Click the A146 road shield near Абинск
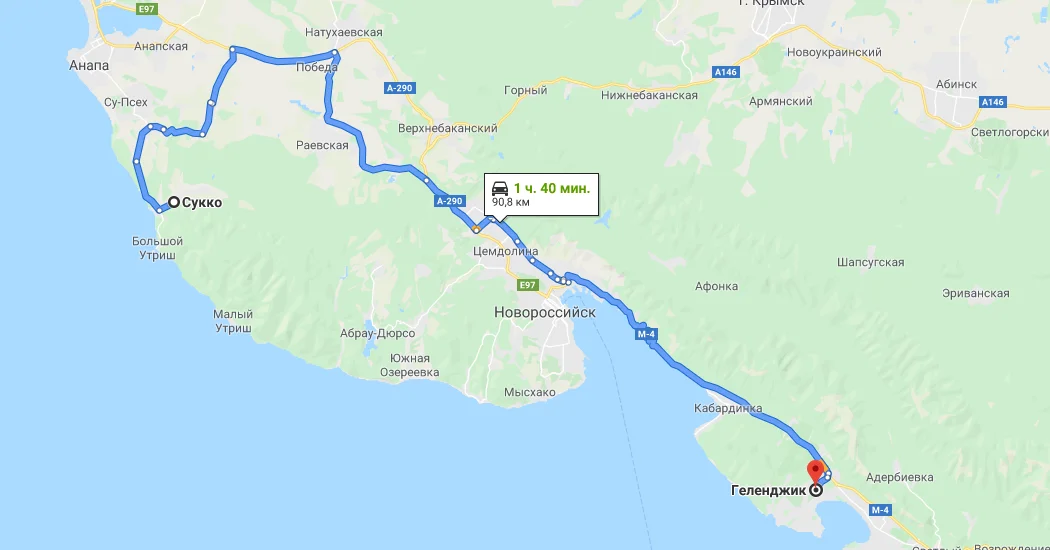The width and height of the screenshot is (1050, 550). point(992,102)
